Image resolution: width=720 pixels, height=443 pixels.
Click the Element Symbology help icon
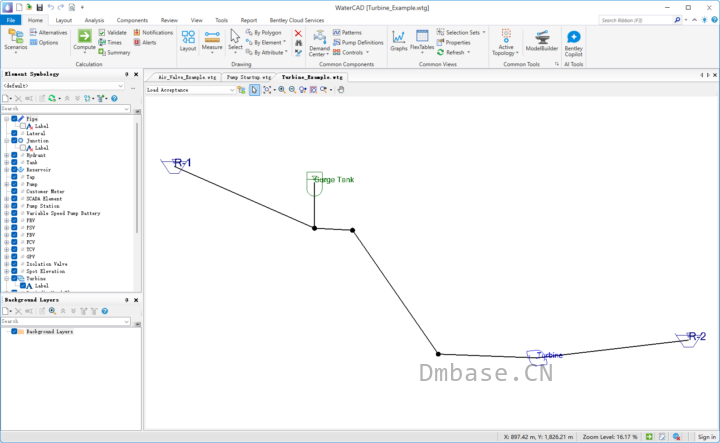coord(114,98)
